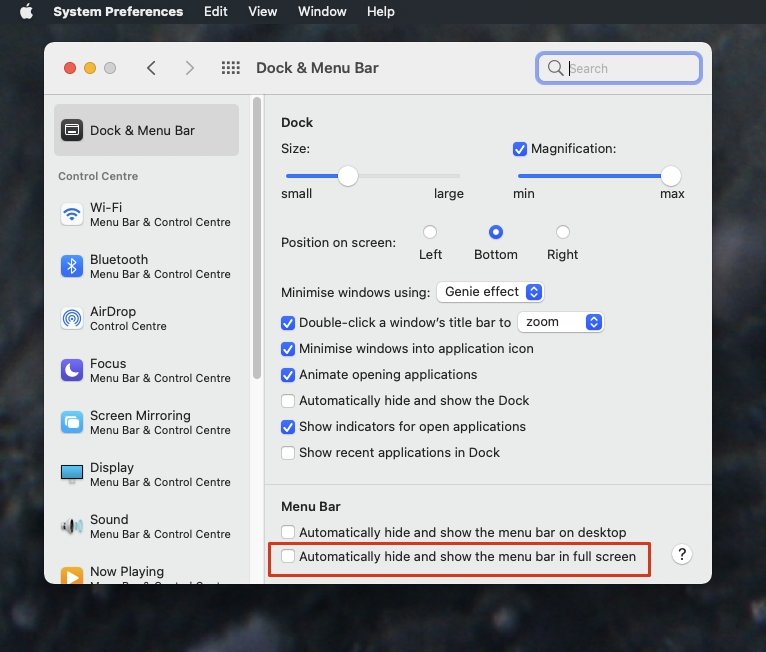Open the Help menu
The image size is (766, 652).
coord(381,11)
